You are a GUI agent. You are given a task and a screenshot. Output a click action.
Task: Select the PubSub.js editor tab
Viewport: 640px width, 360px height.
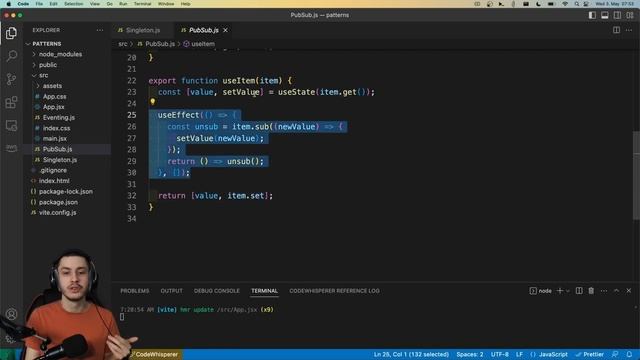(204, 30)
